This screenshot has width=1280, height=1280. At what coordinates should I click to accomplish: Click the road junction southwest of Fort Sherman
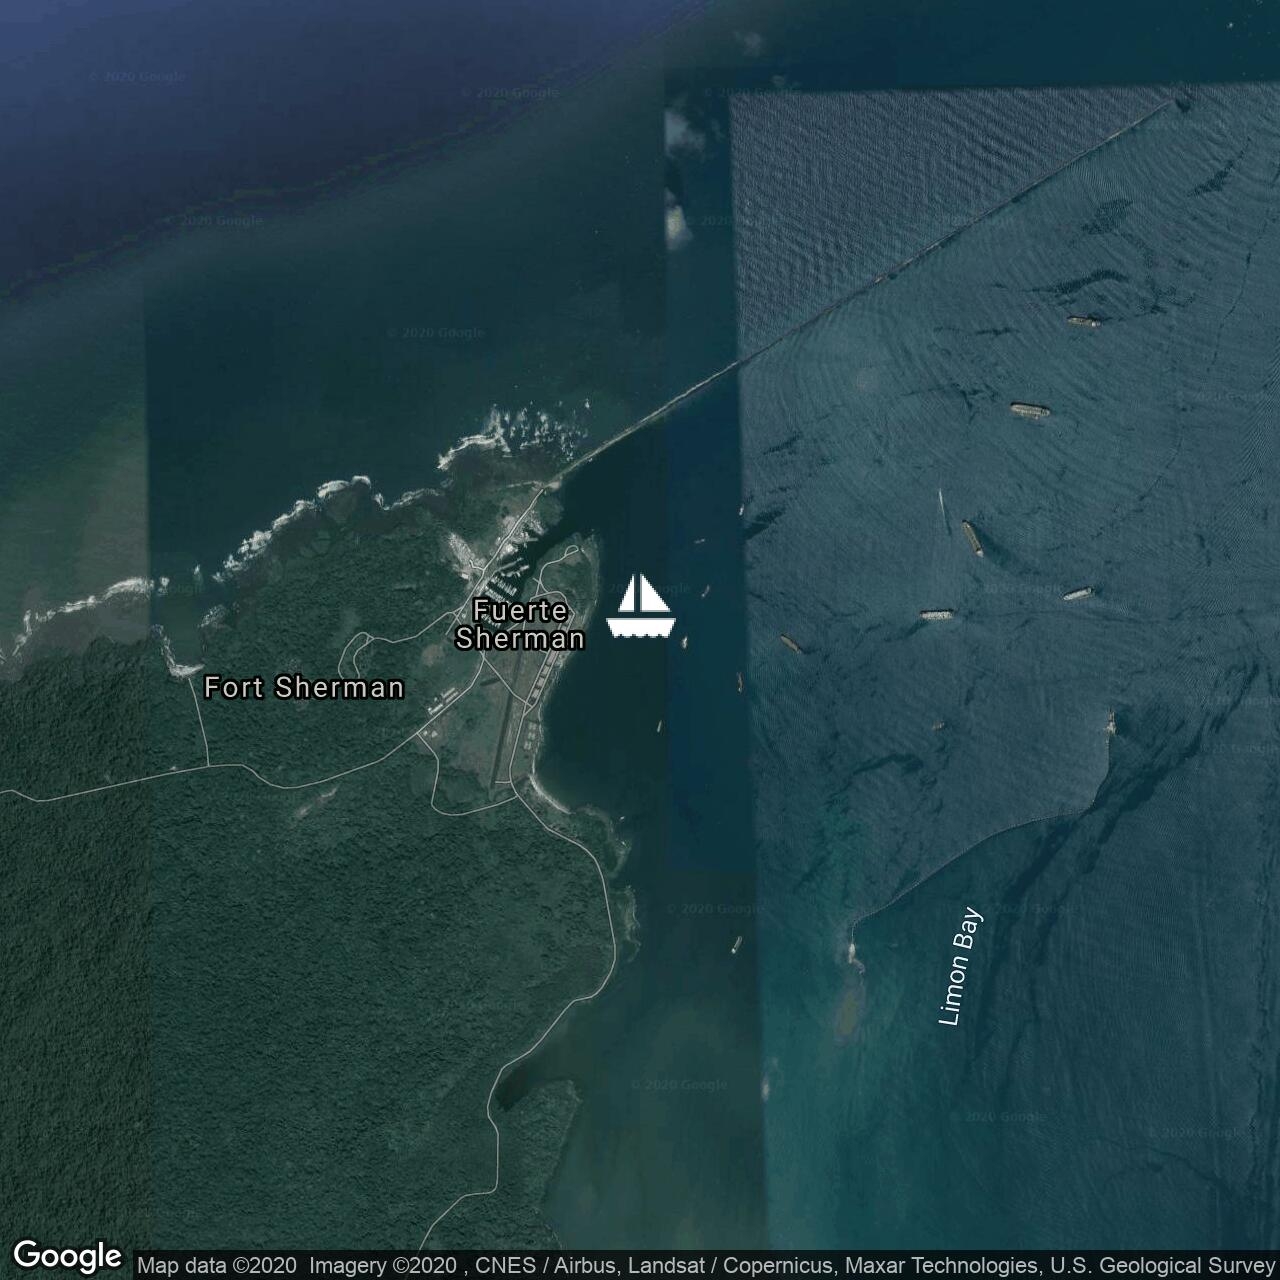(208, 766)
